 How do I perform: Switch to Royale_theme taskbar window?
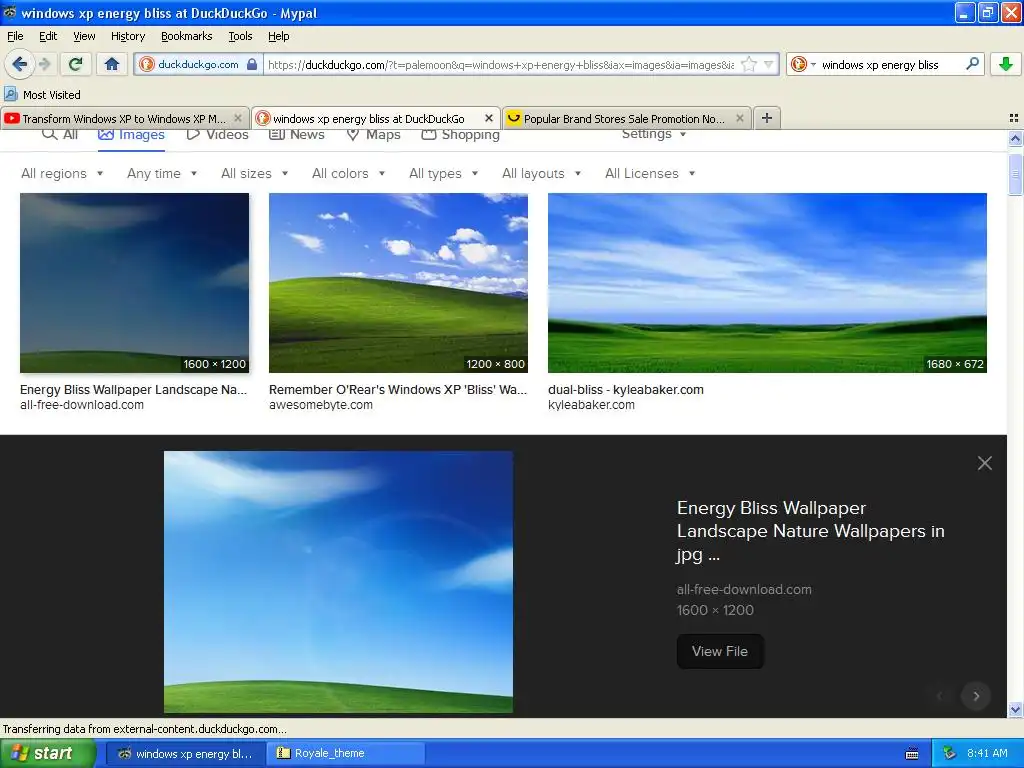pyautogui.click(x=345, y=753)
